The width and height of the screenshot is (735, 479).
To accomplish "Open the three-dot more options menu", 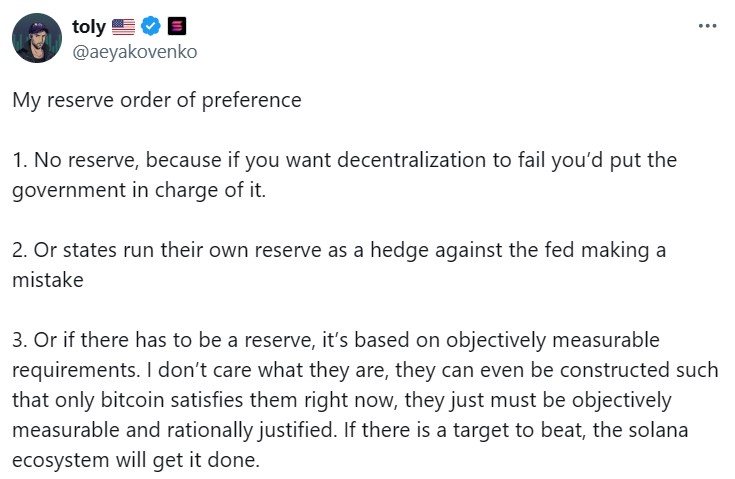I will click(707, 26).
